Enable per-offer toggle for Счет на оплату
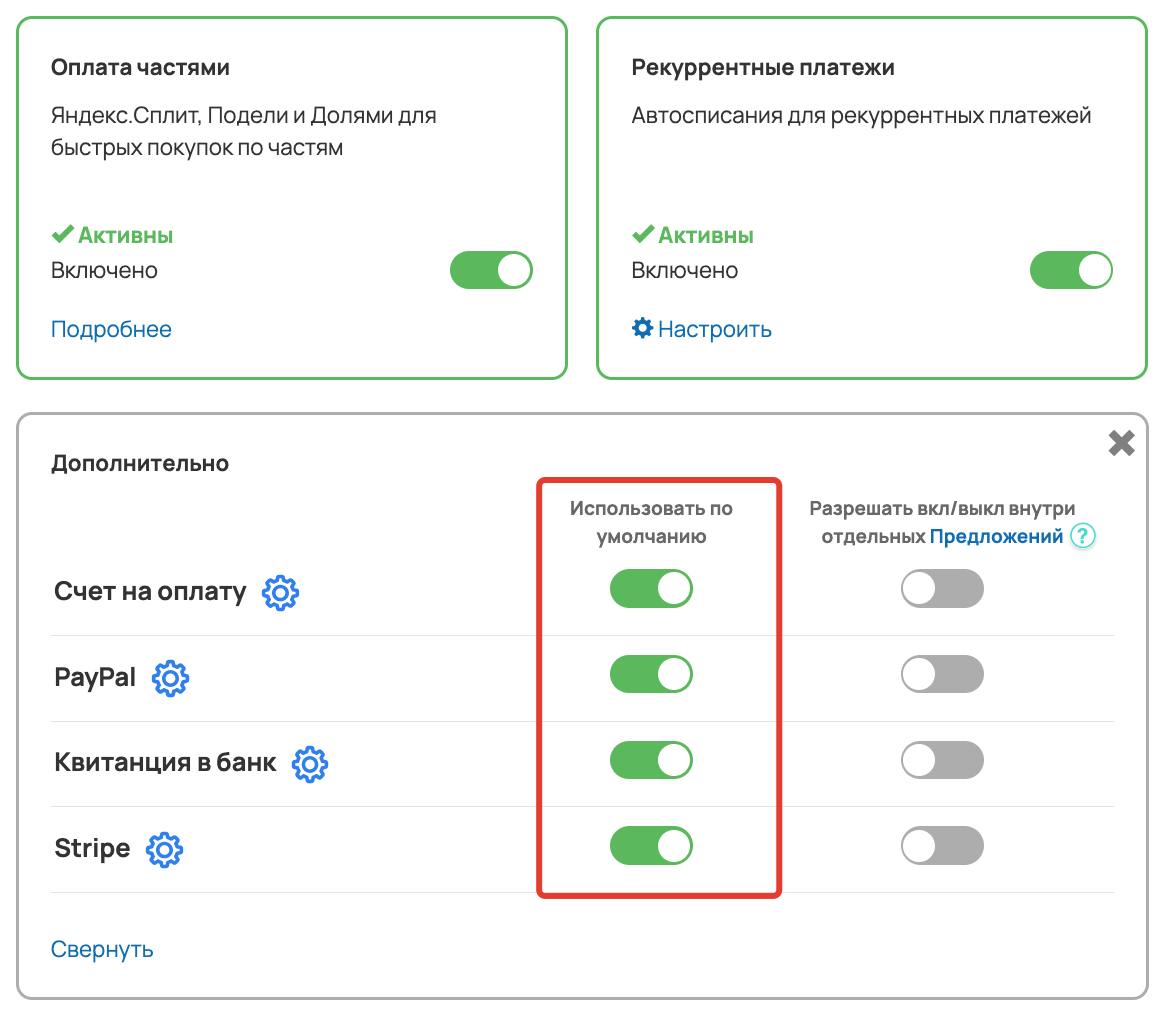The height and width of the screenshot is (1012, 1165). [942, 588]
